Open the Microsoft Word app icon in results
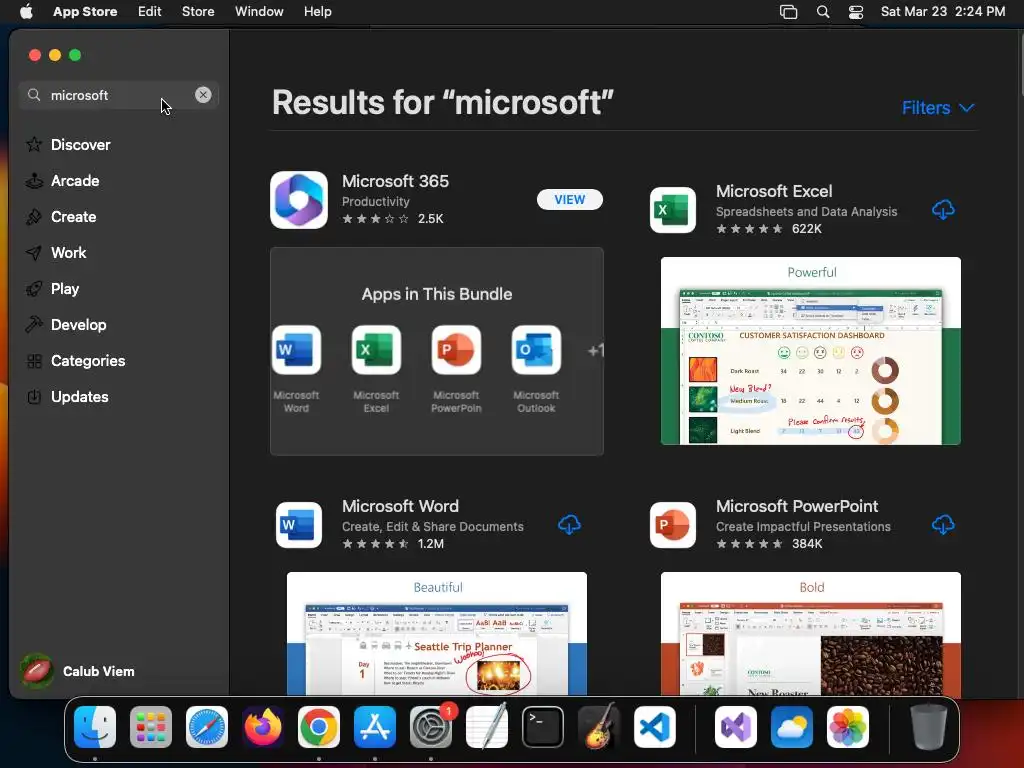1024x768 pixels. click(298, 524)
